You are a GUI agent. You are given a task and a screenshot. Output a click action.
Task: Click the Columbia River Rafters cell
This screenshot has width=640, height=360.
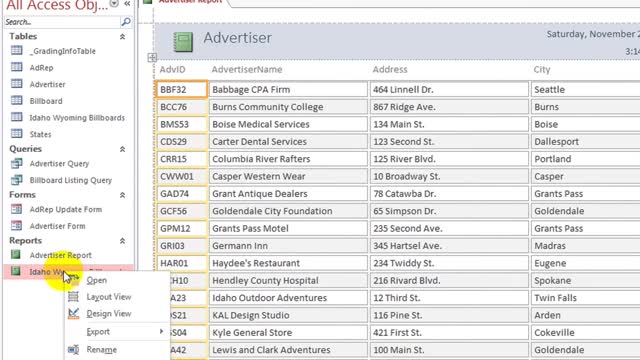pyautogui.click(x=288, y=159)
